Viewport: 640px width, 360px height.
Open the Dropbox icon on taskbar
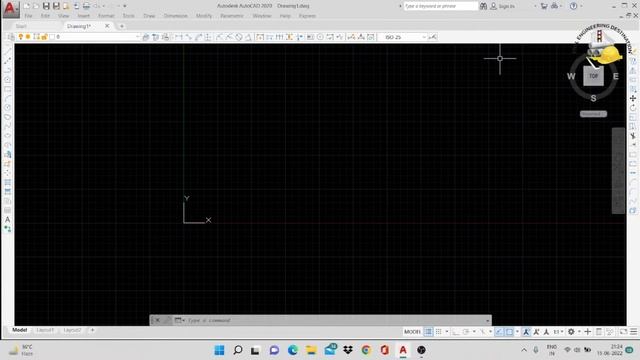click(x=348, y=350)
